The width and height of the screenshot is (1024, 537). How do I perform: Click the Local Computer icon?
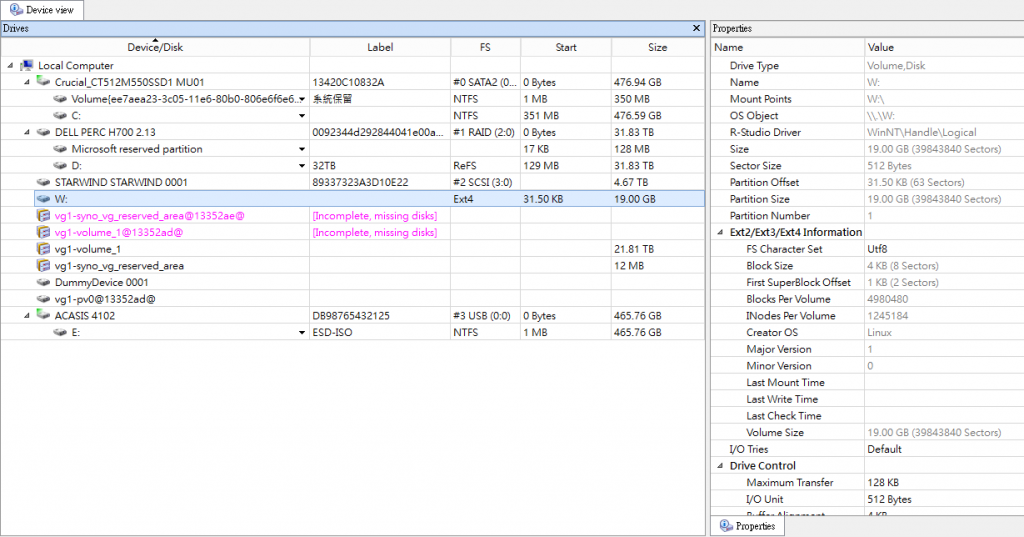tap(27, 65)
